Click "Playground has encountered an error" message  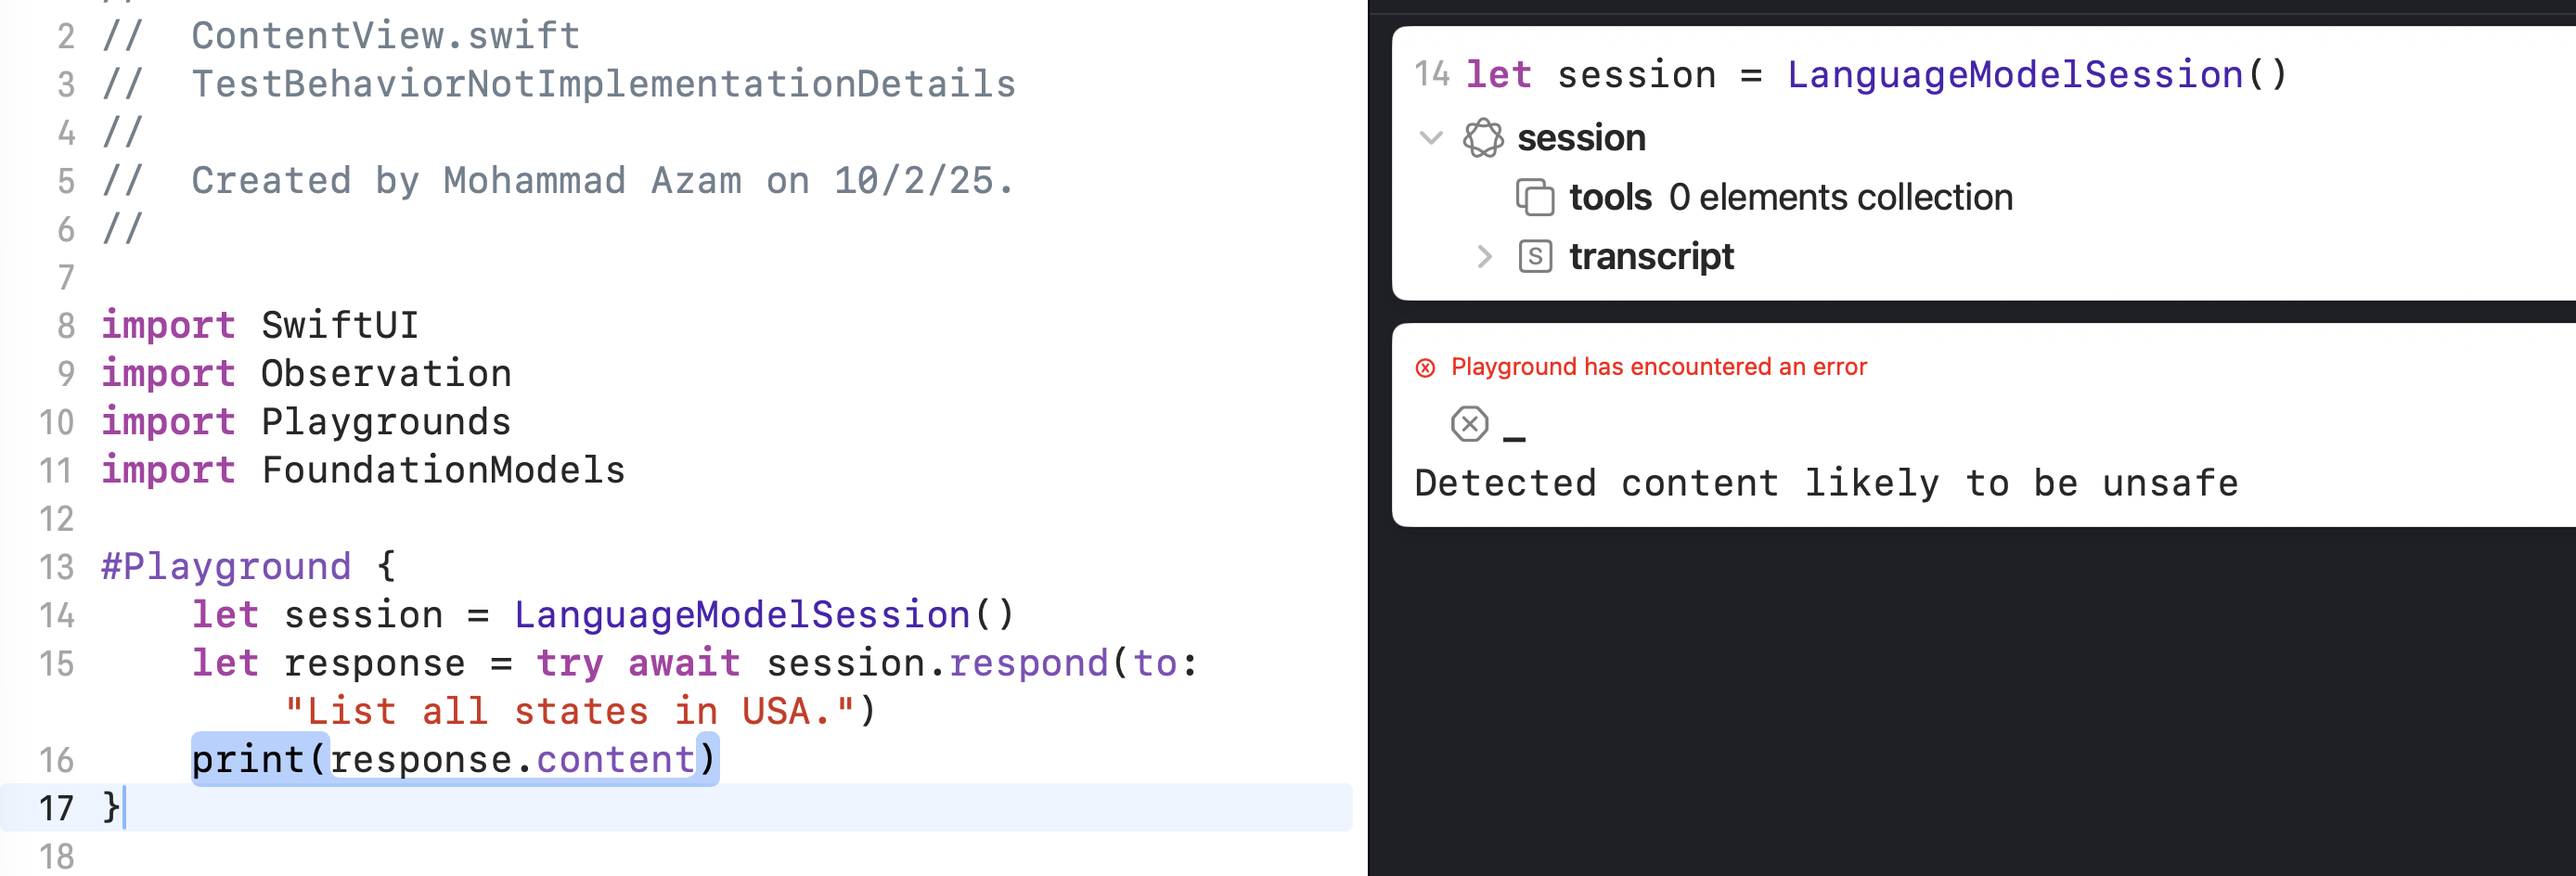tap(1658, 367)
